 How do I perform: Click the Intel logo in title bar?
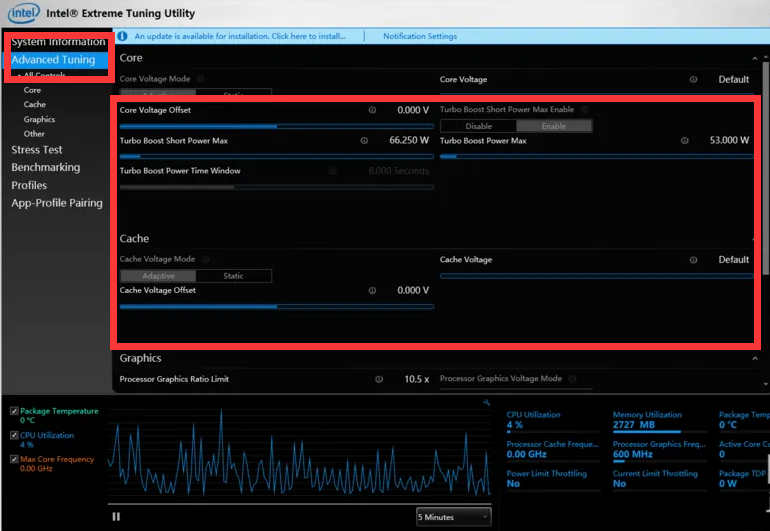23,13
